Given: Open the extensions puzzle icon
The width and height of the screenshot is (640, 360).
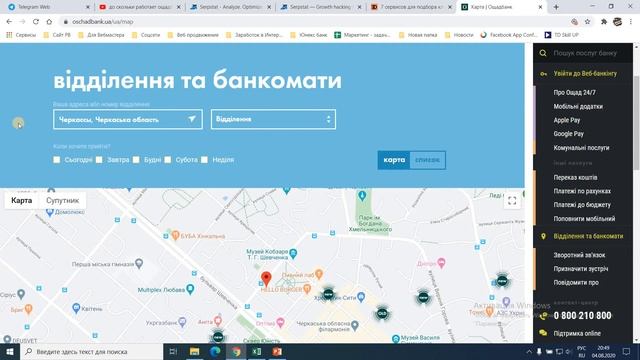Looking at the screenshot, I should [x=604, y=22].
